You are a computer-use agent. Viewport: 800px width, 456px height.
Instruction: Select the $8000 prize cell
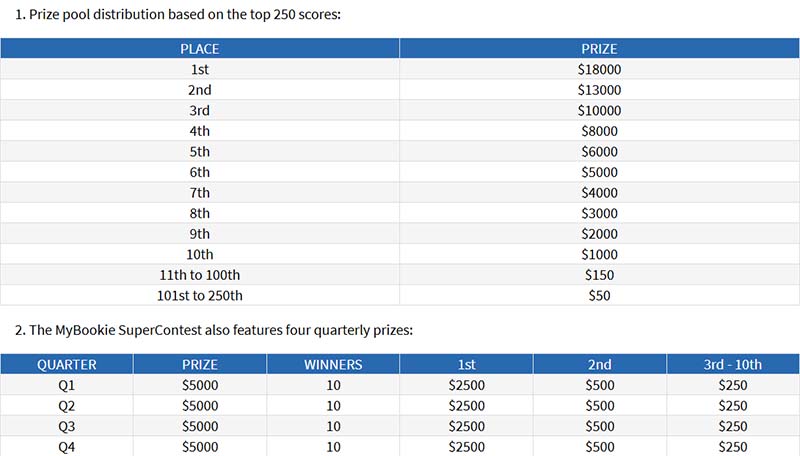coord(599,131)
